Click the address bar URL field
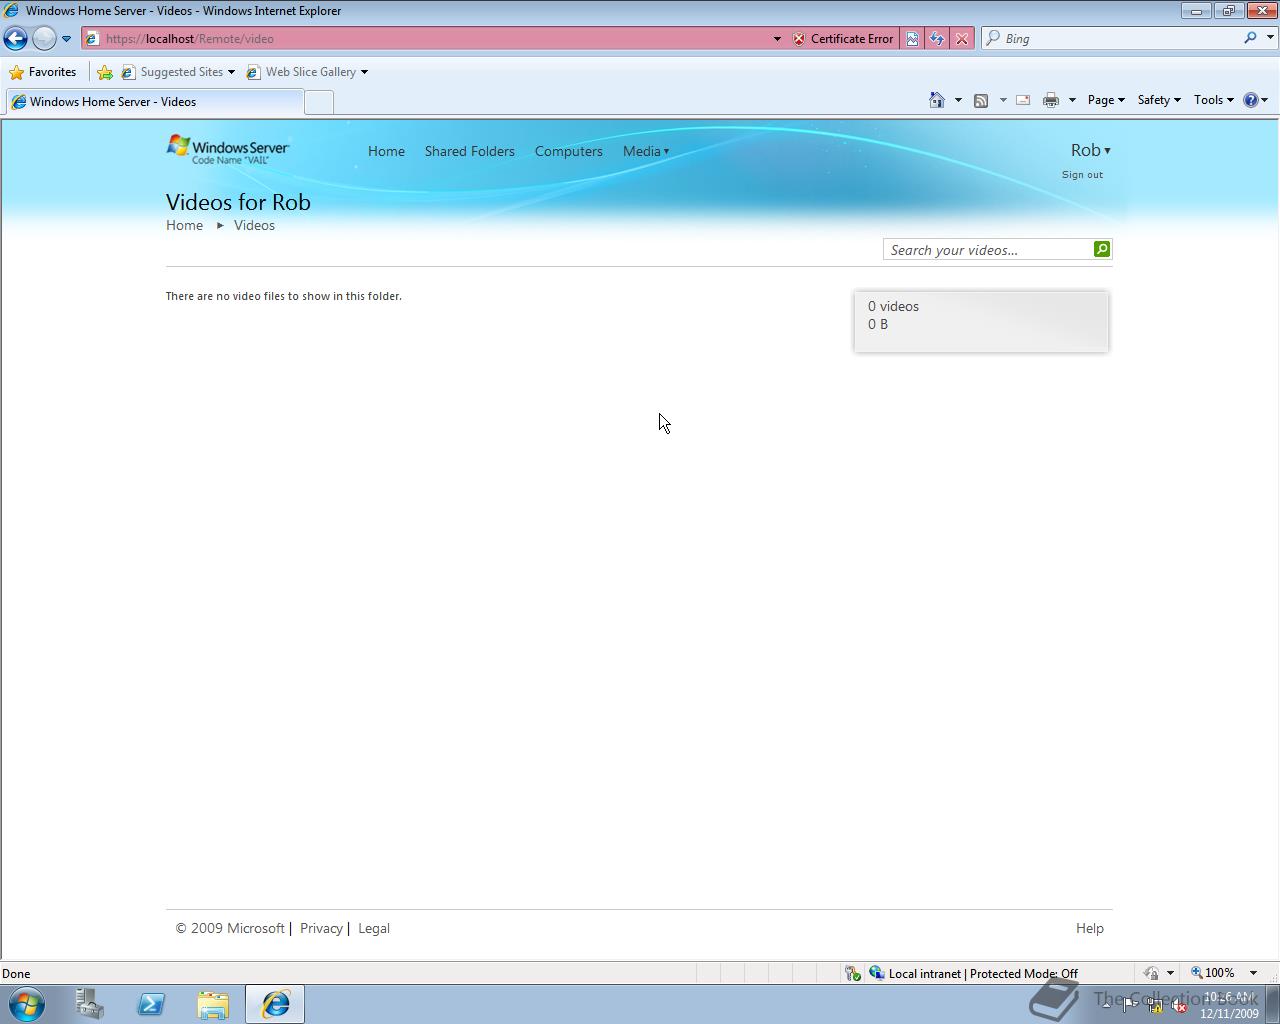 pos(430,38)
